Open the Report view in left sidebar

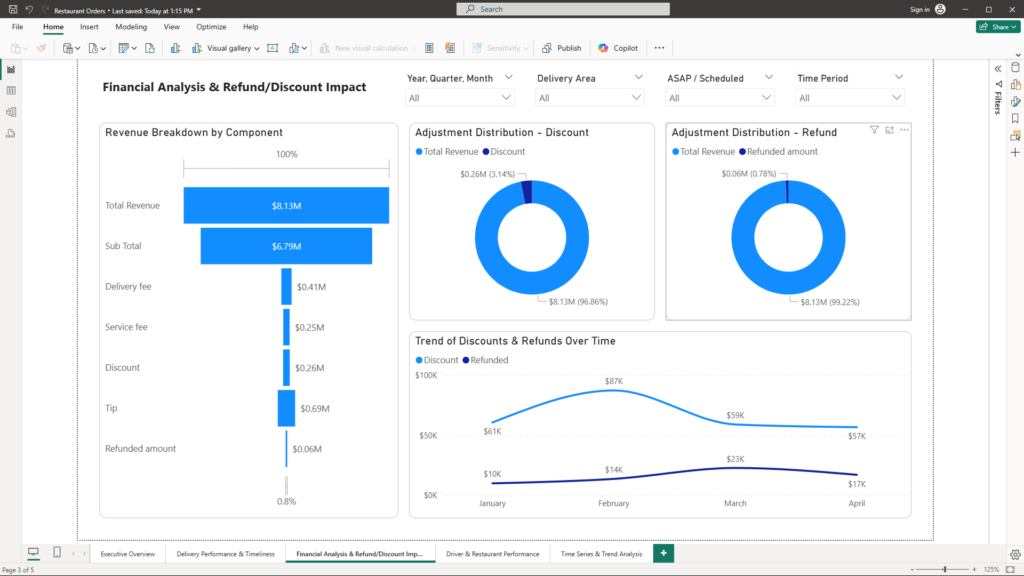pyautogui.click(x=11, y=70)
